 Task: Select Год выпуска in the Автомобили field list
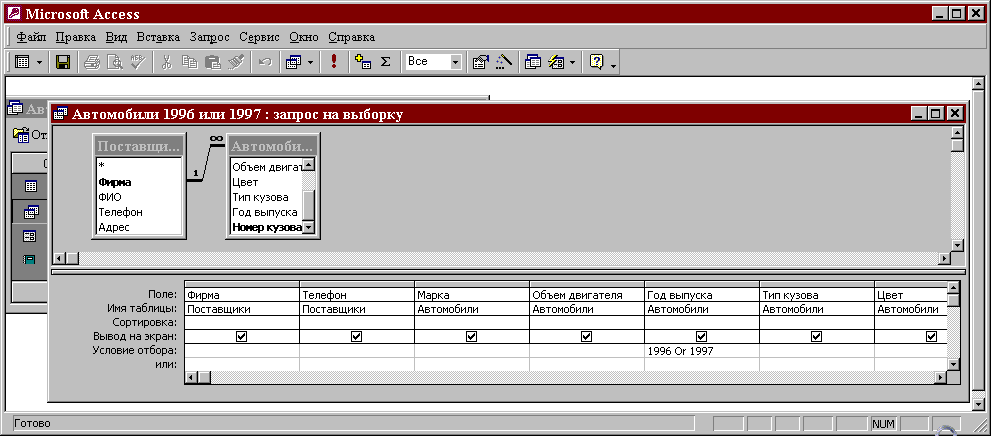point(267,212)
